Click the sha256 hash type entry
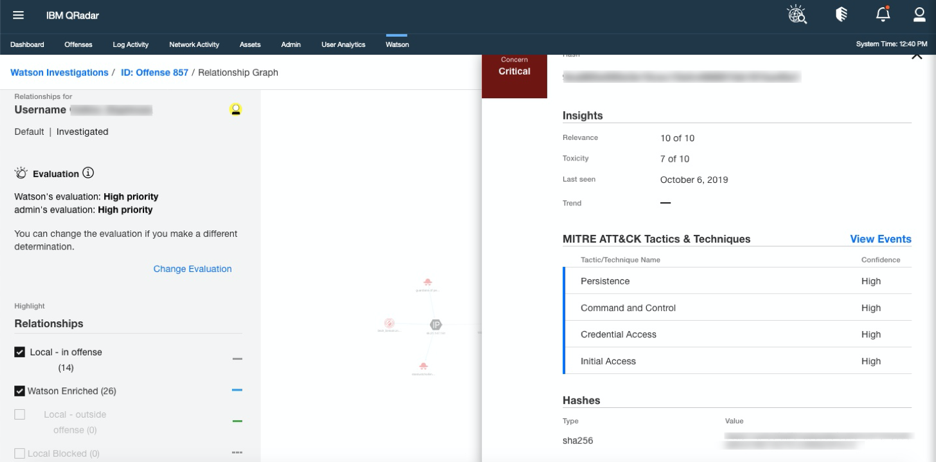The image size is (936, 462). [578, 441]
